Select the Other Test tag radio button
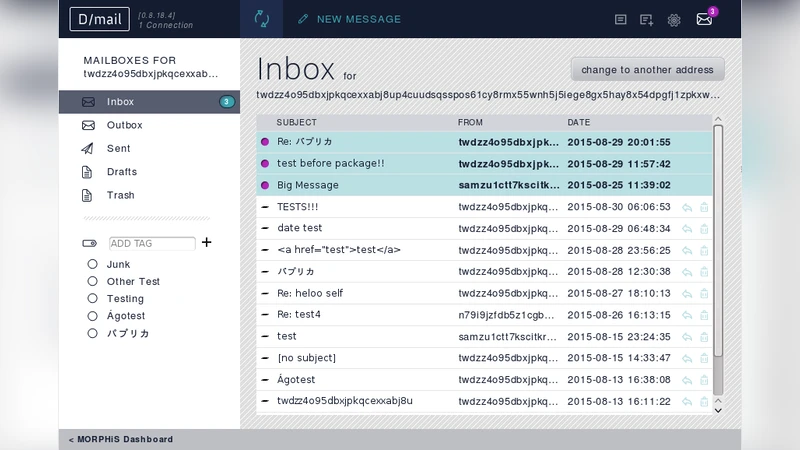The height and width of the screenshot is (450, 800). [x=93, y=282]
